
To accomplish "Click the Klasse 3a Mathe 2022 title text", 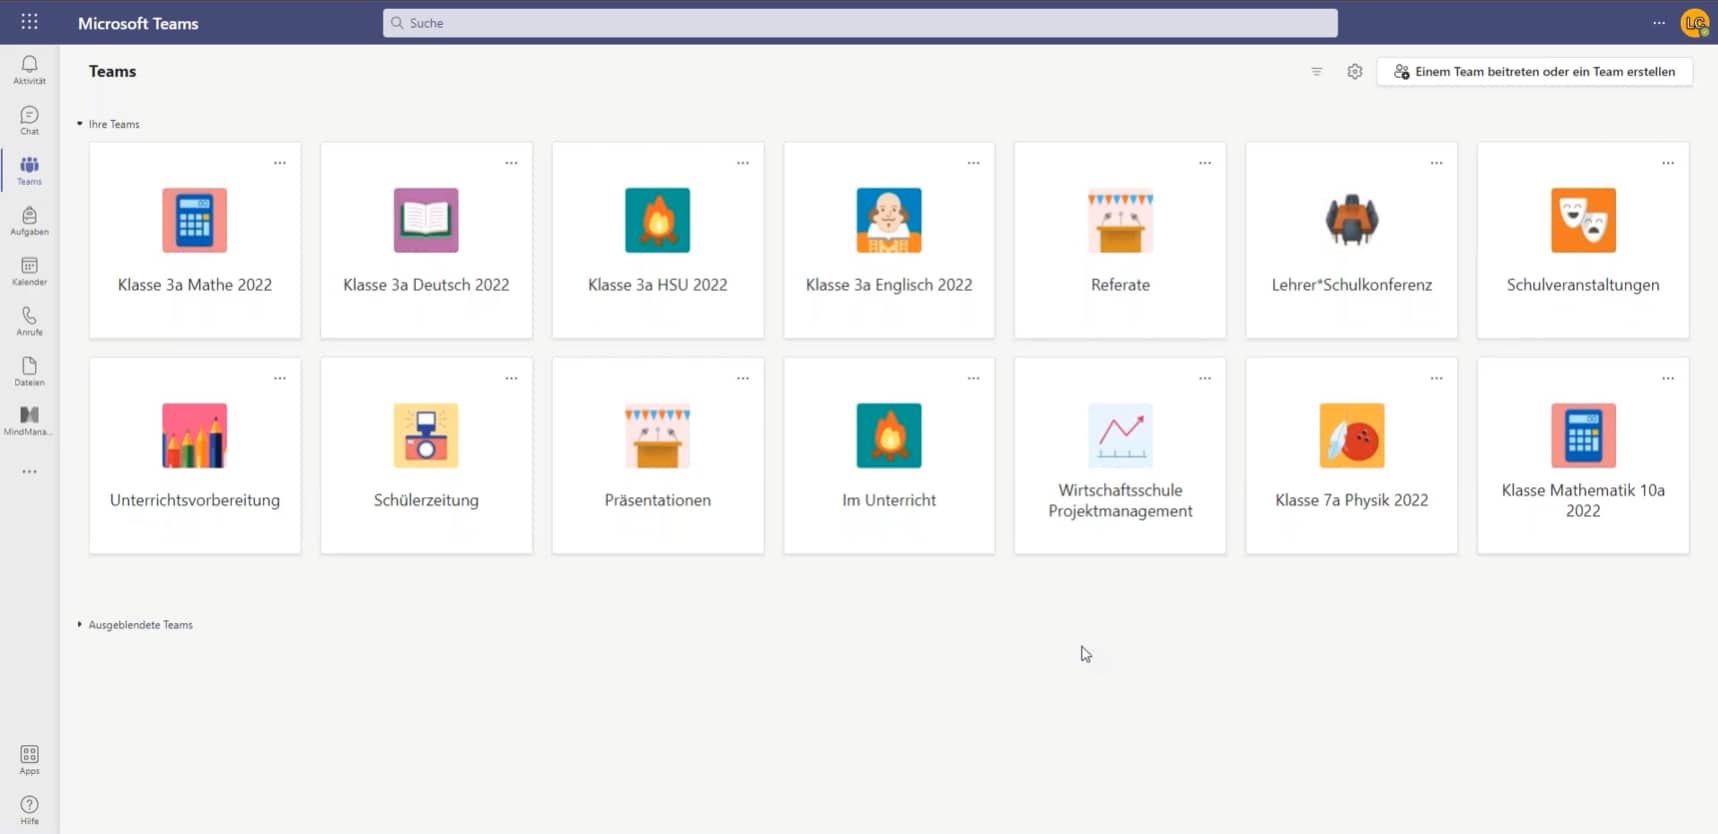I will click(195, 285).
